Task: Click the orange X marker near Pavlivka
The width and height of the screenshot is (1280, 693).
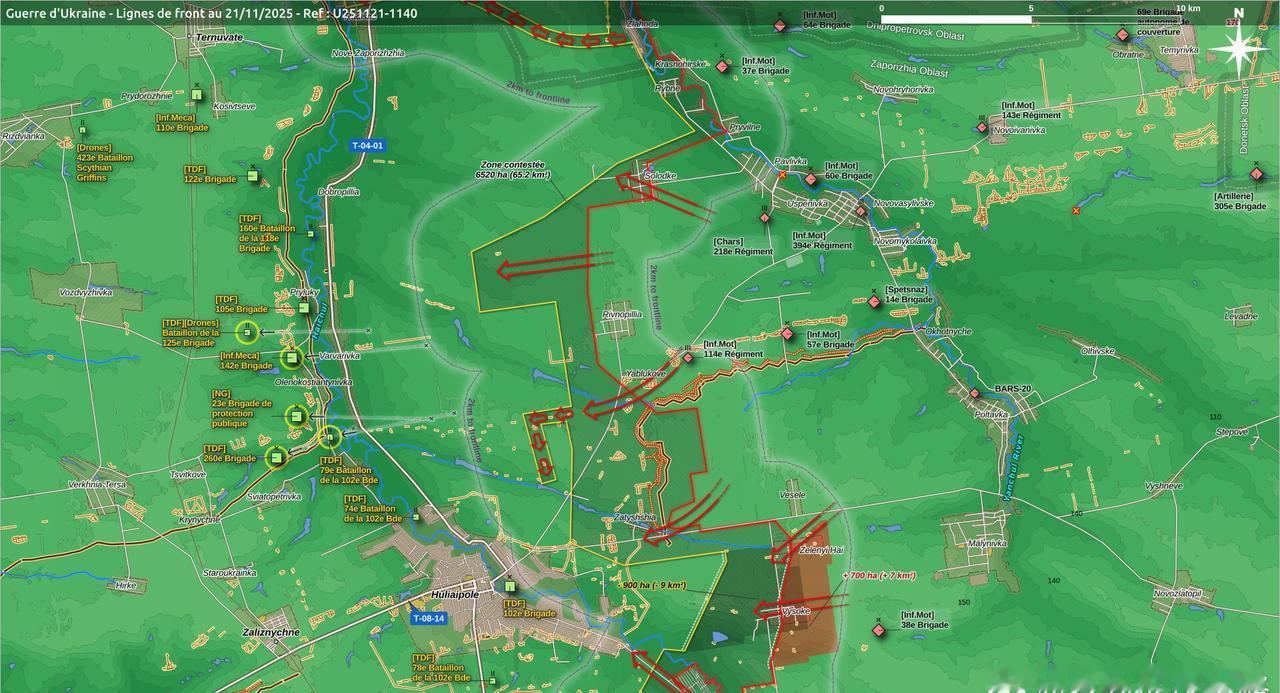Action: coord(783,175)
